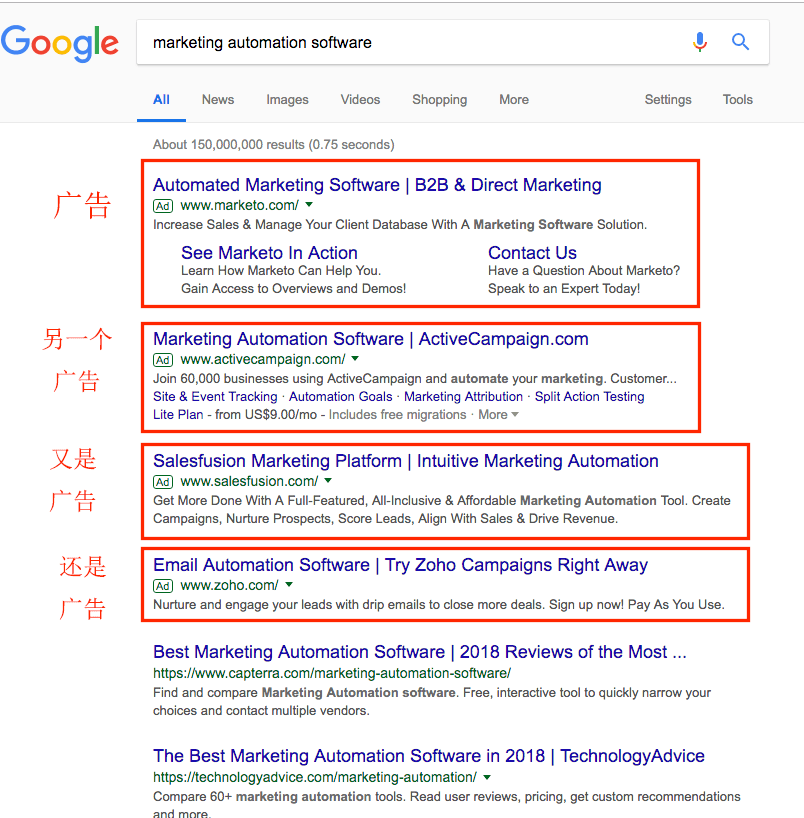Switch to the Images tab
The width and height of the screenshot is (804, 818).
coord(287,99)
